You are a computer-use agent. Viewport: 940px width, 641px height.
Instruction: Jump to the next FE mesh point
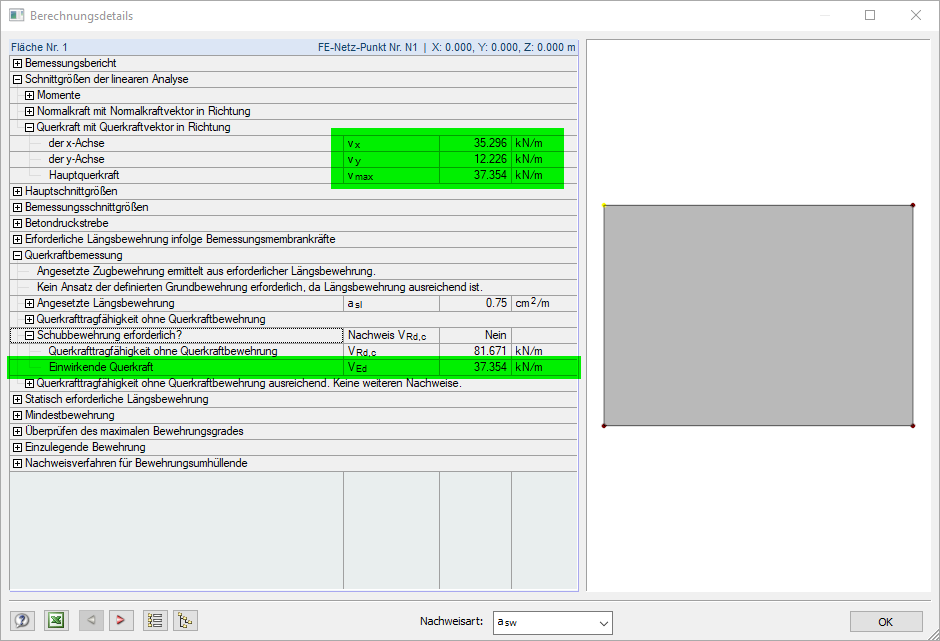[121, 620]
